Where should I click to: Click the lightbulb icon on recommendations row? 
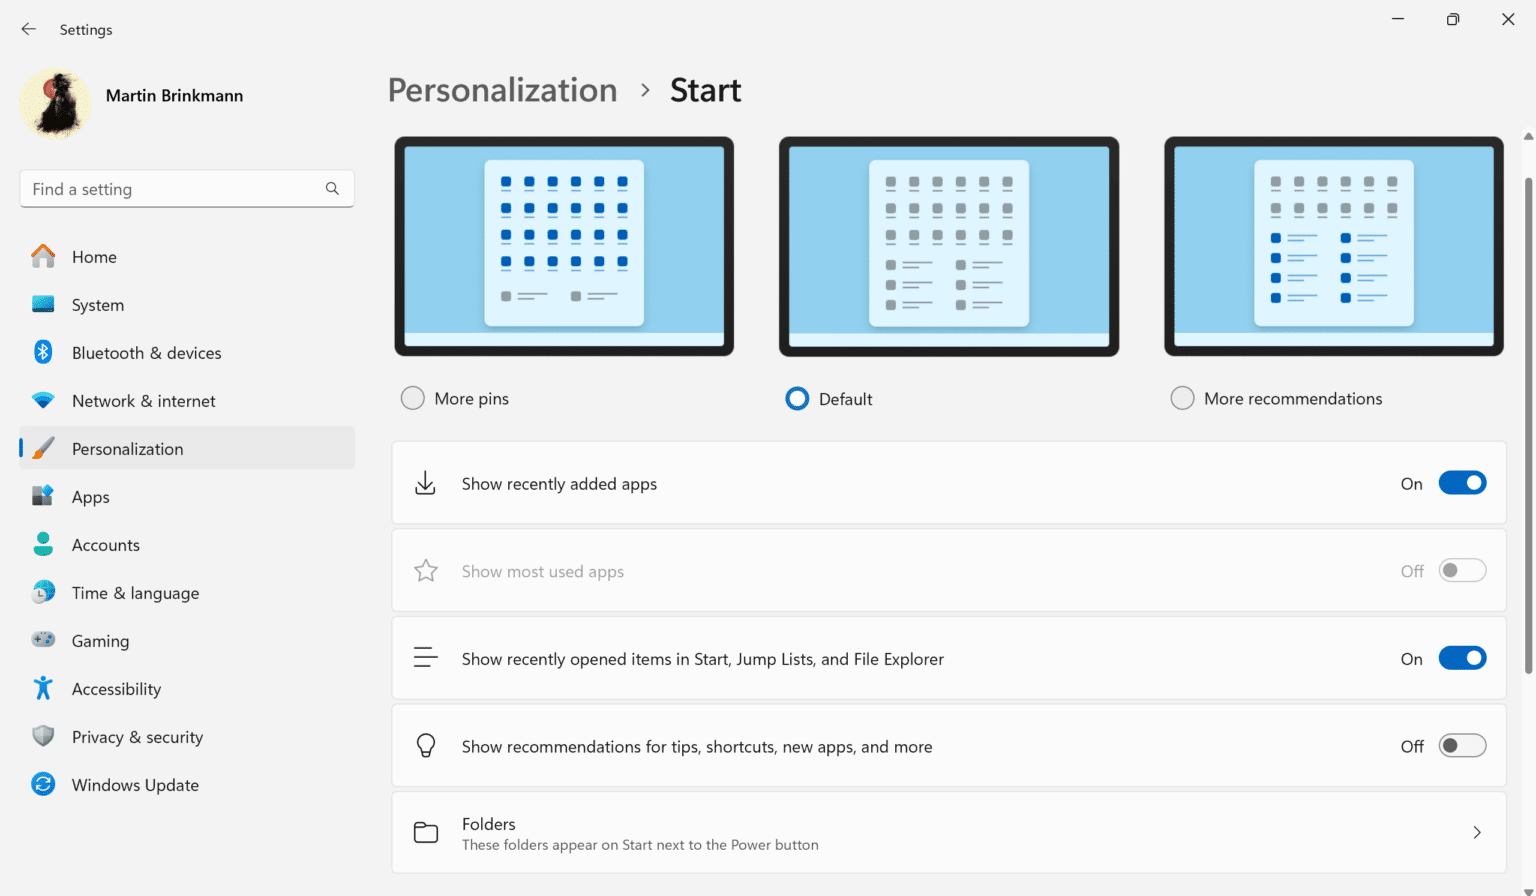[x=426, y=745]
